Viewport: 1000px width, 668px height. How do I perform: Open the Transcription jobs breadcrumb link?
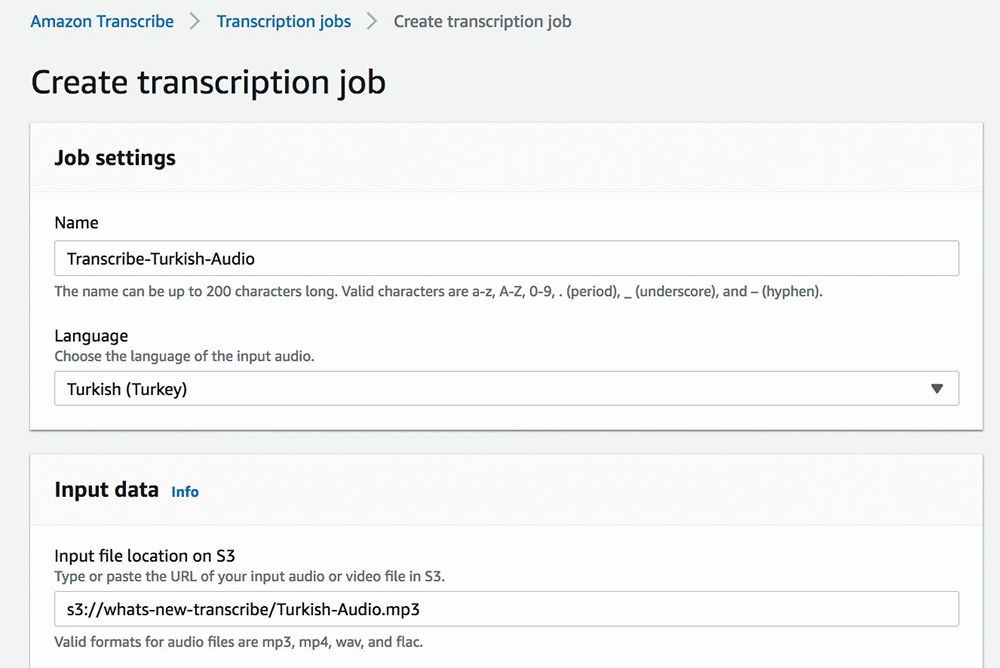click(283, 21)
